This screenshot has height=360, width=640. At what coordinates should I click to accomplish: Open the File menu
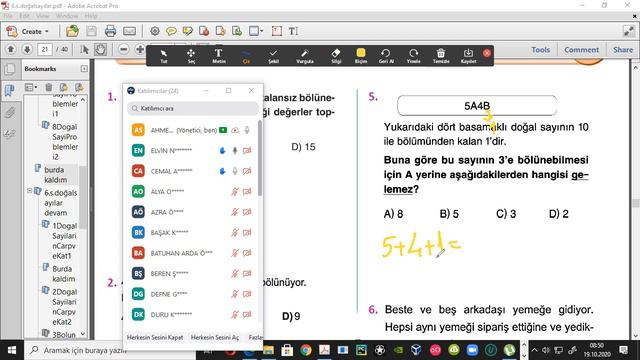coord(8,16)
